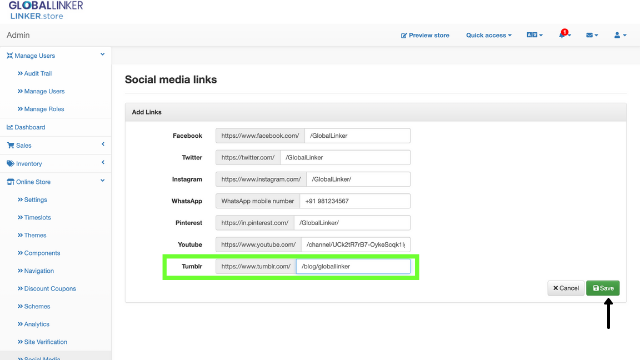The width and height of the screenshot is (640, 360).
Task: Collapse the Manage Users section chevron
Action: click(x=102, y=54)
